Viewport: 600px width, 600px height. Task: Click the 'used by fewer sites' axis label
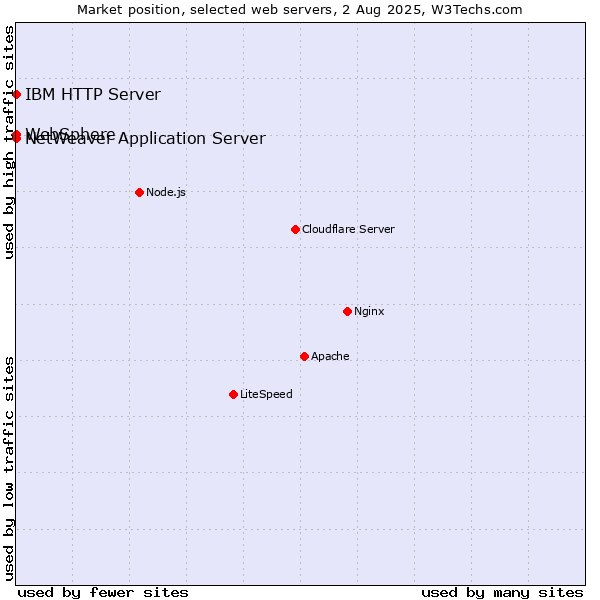click(x=103, y=593)
